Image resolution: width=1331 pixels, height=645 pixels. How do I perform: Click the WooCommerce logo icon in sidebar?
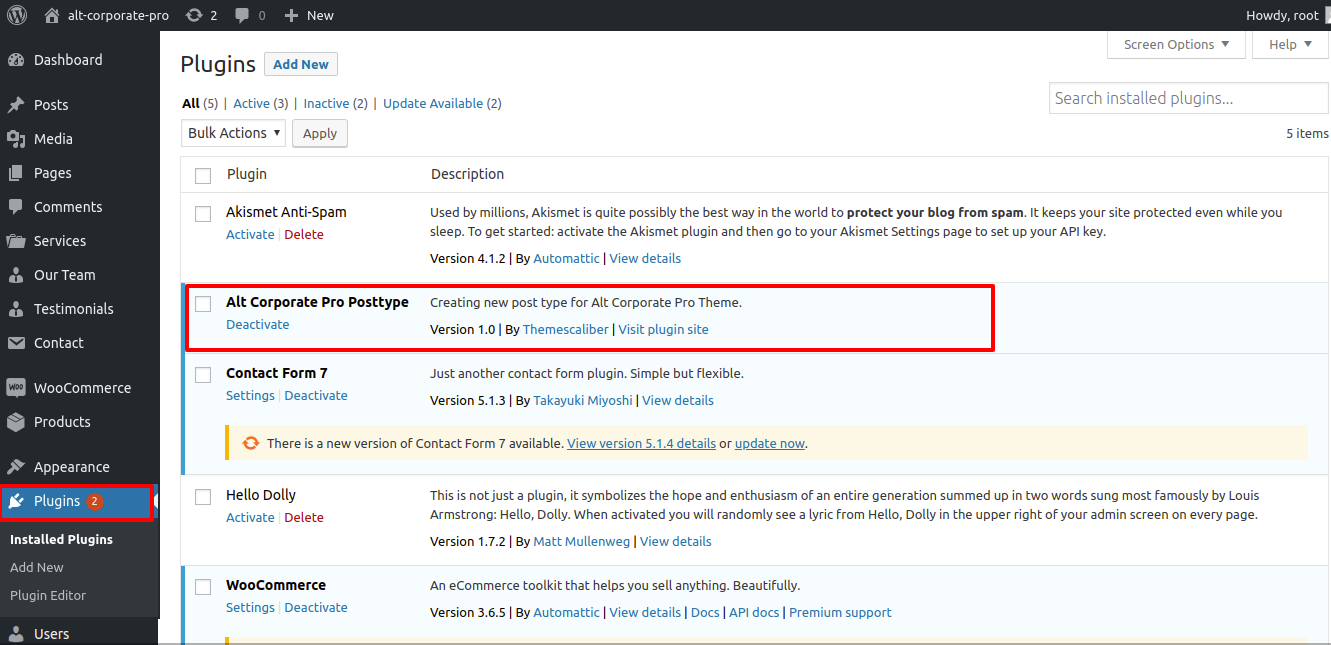(x=16, y=388)
